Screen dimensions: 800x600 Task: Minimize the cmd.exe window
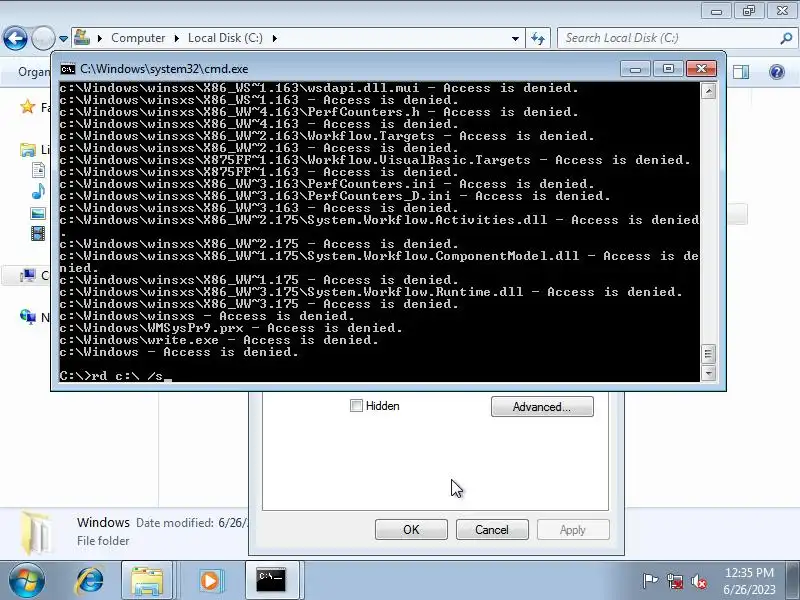pos(635,69)
